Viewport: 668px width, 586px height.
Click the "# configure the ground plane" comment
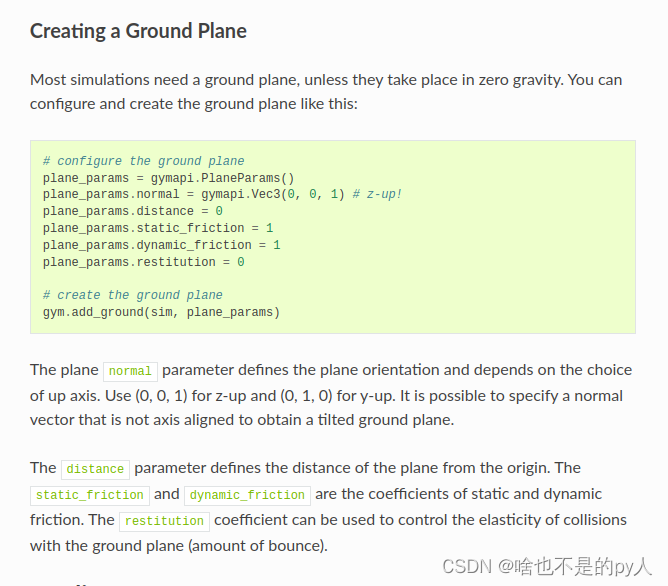[144, 161]
